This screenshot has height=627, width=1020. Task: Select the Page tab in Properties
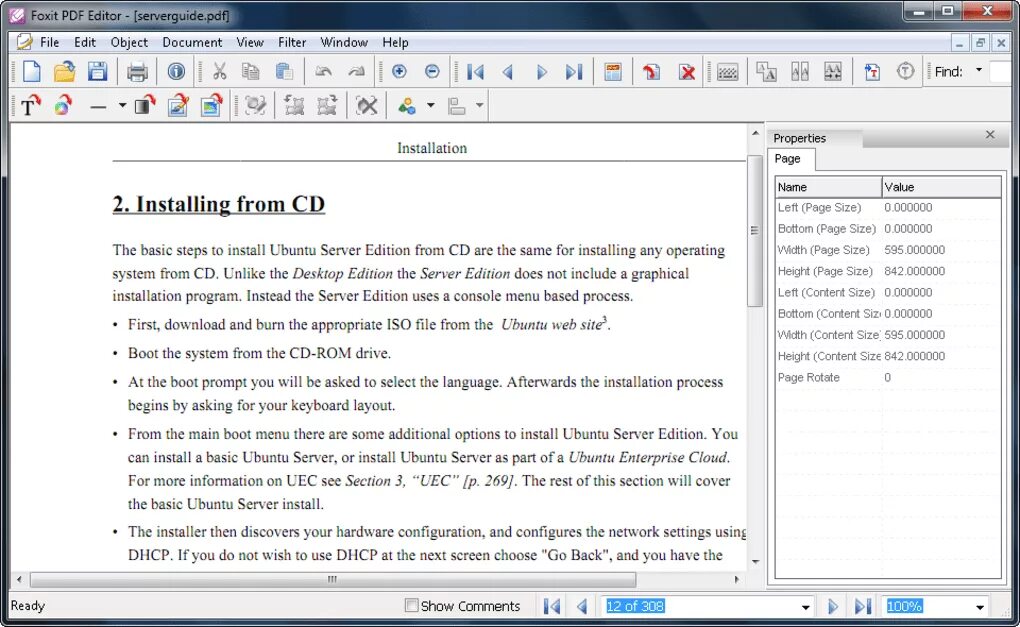[787, 159]
